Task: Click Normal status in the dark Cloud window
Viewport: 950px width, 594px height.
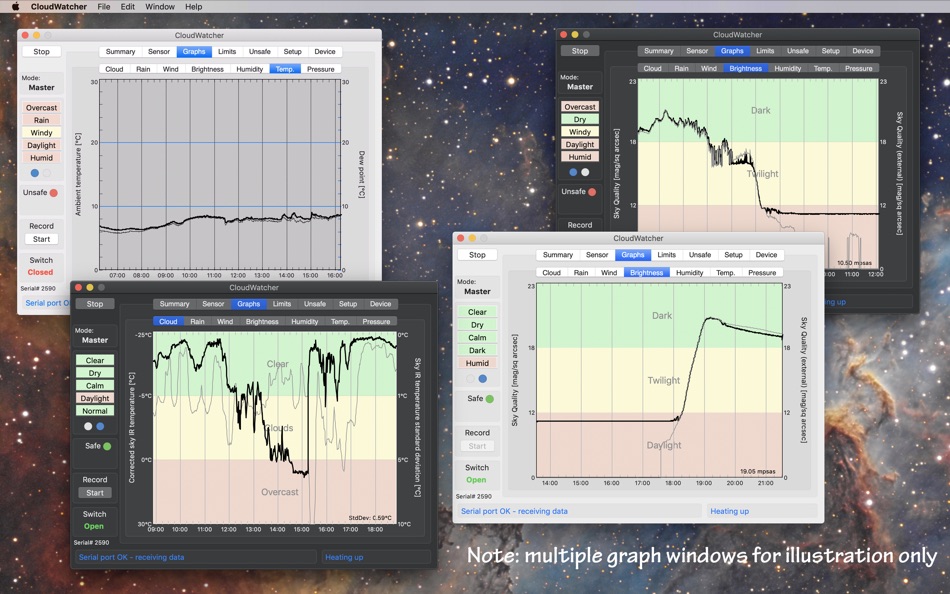Action: pyautogui.click(x=95, y=411)
